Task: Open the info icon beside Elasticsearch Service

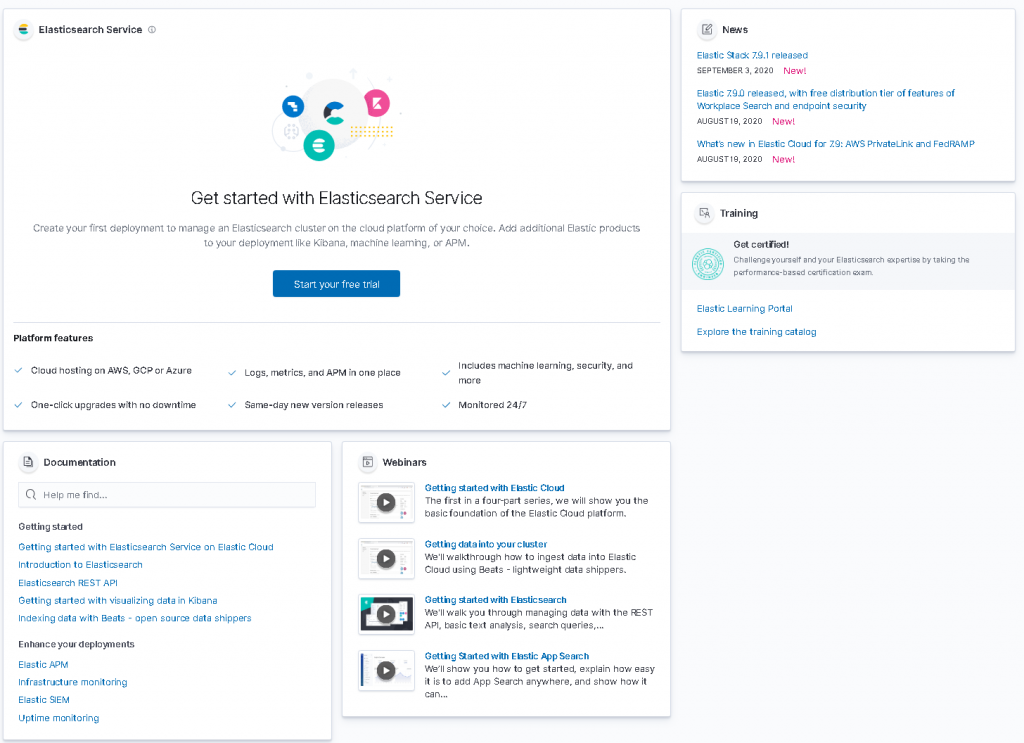Action: pos(152,29)
